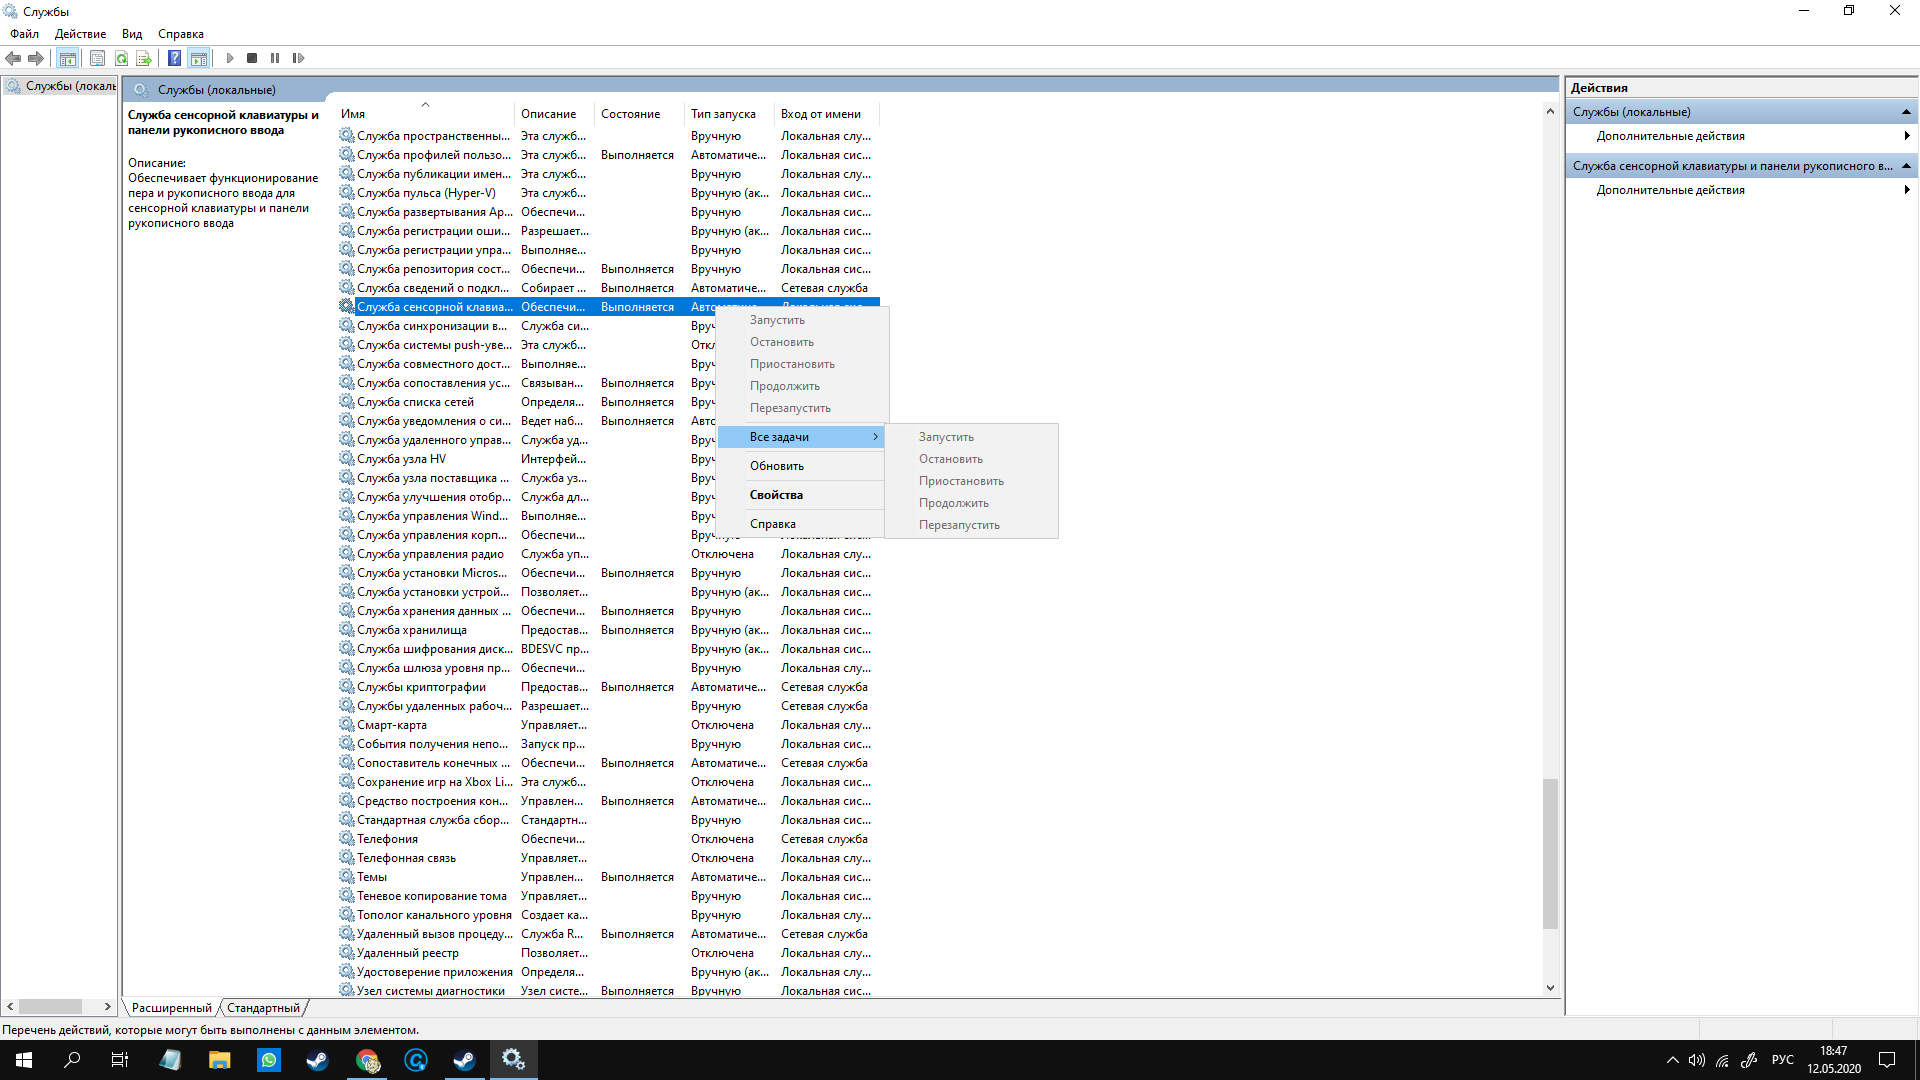Screen dimensions: 1920x1080
Task: Click the network icon in system tray
Action: click(1723, 1060)
